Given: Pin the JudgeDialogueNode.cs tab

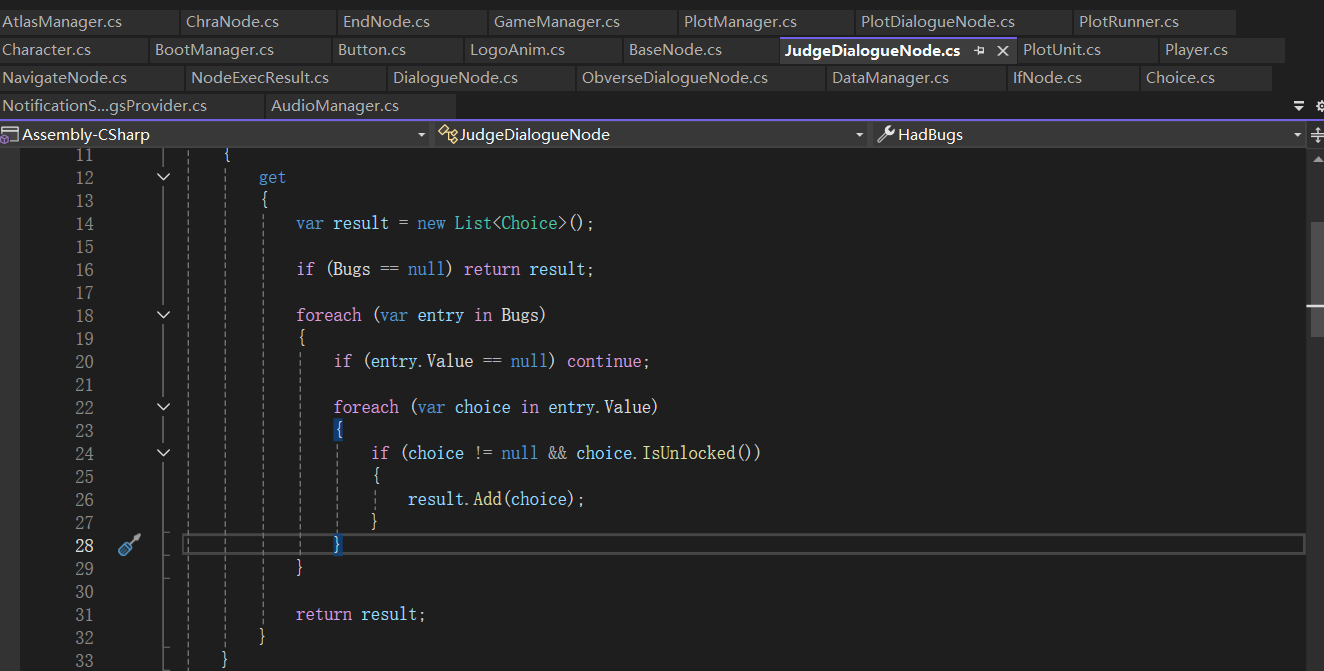Looking at the screenshot, I should [980, 50].
